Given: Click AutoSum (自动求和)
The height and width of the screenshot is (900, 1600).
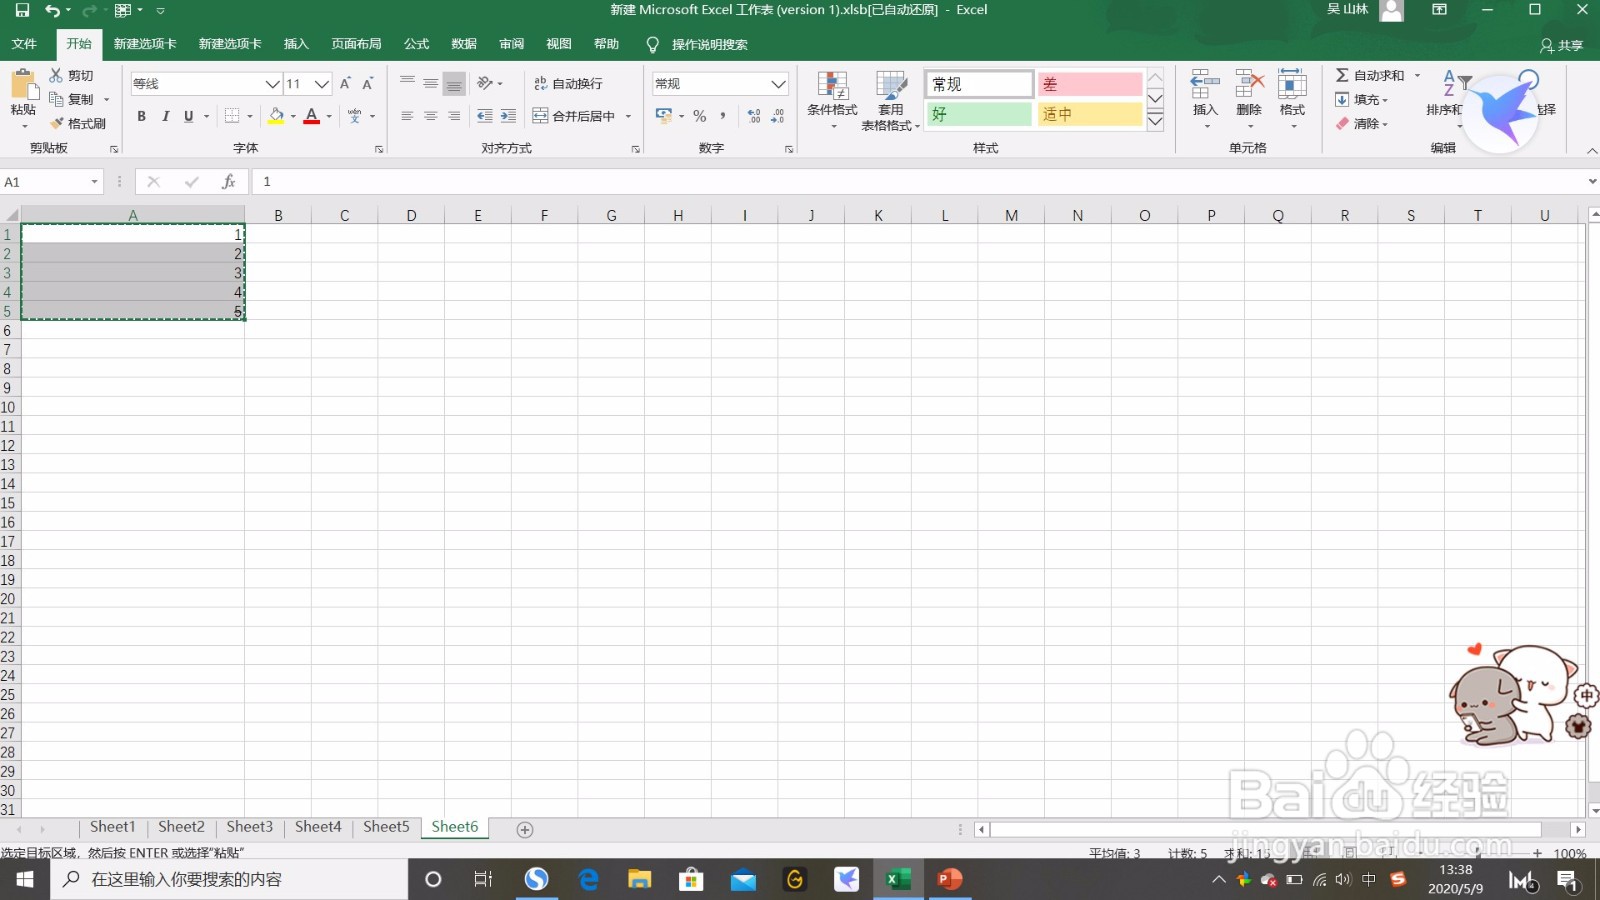Looking at the screenshot, I should (x=1370, y=76).
